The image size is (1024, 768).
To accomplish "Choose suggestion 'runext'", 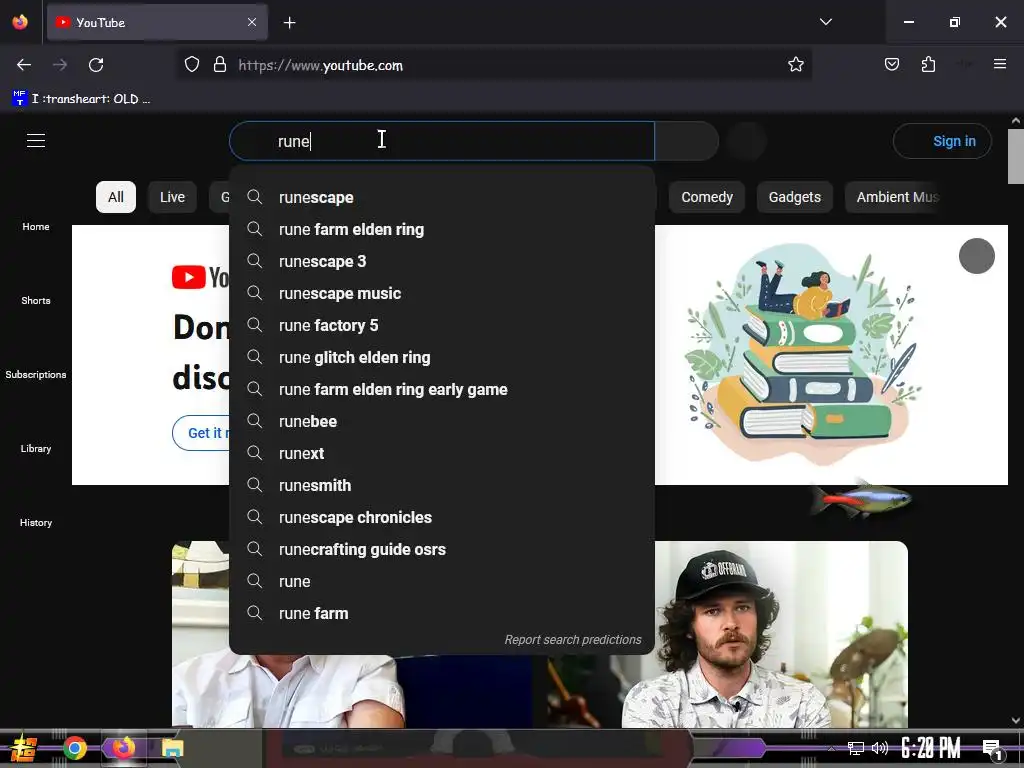I will click(x=442, y=453).
